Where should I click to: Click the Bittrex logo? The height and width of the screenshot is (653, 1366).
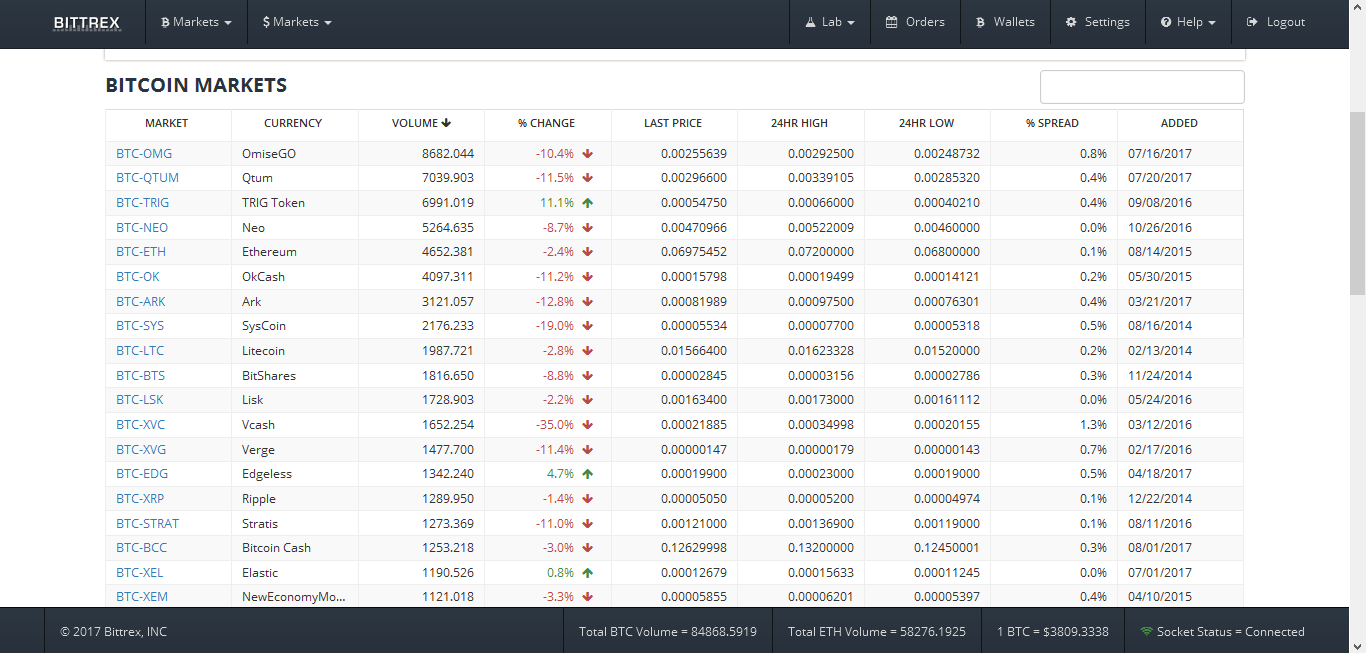pos(86,22)
